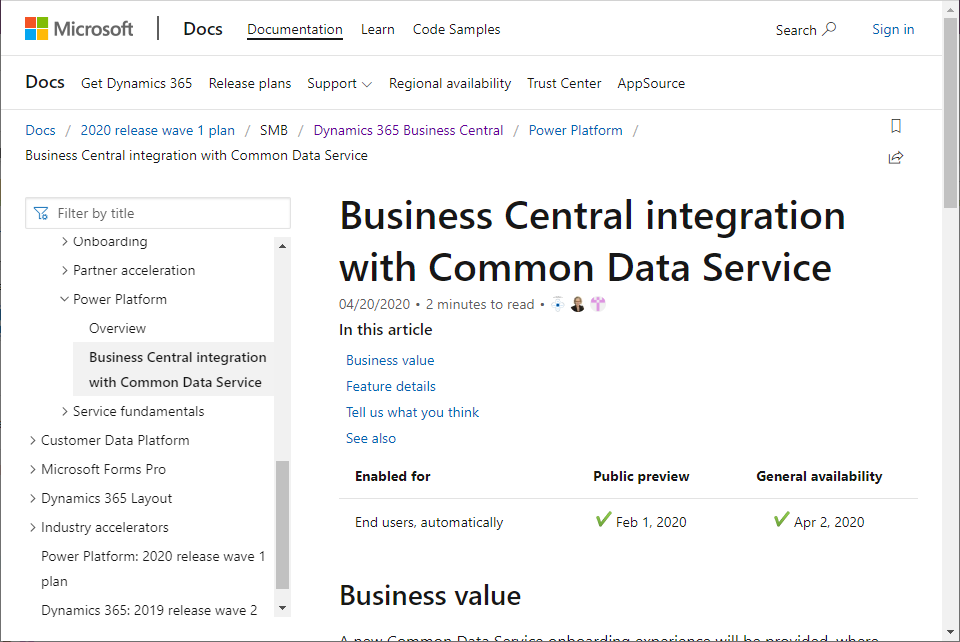Collapse the Power Platform tree section
The image size is (960, 642).
(64, 299)
